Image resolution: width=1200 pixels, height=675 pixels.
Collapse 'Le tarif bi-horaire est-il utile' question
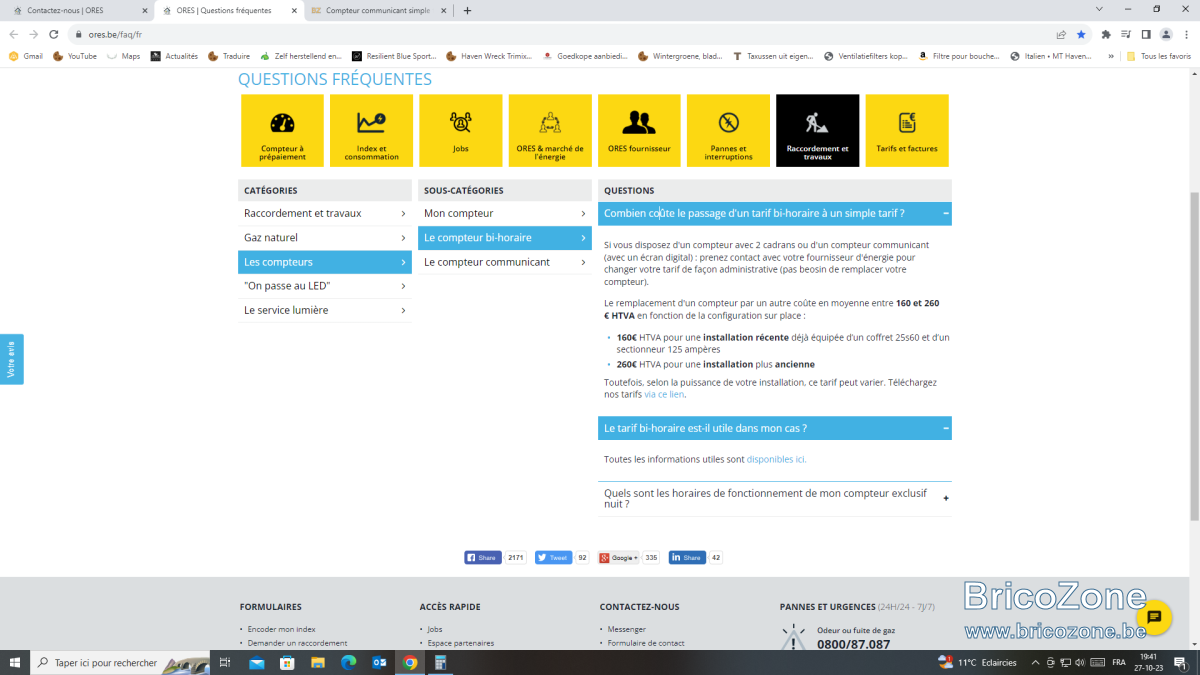point(775,428)
